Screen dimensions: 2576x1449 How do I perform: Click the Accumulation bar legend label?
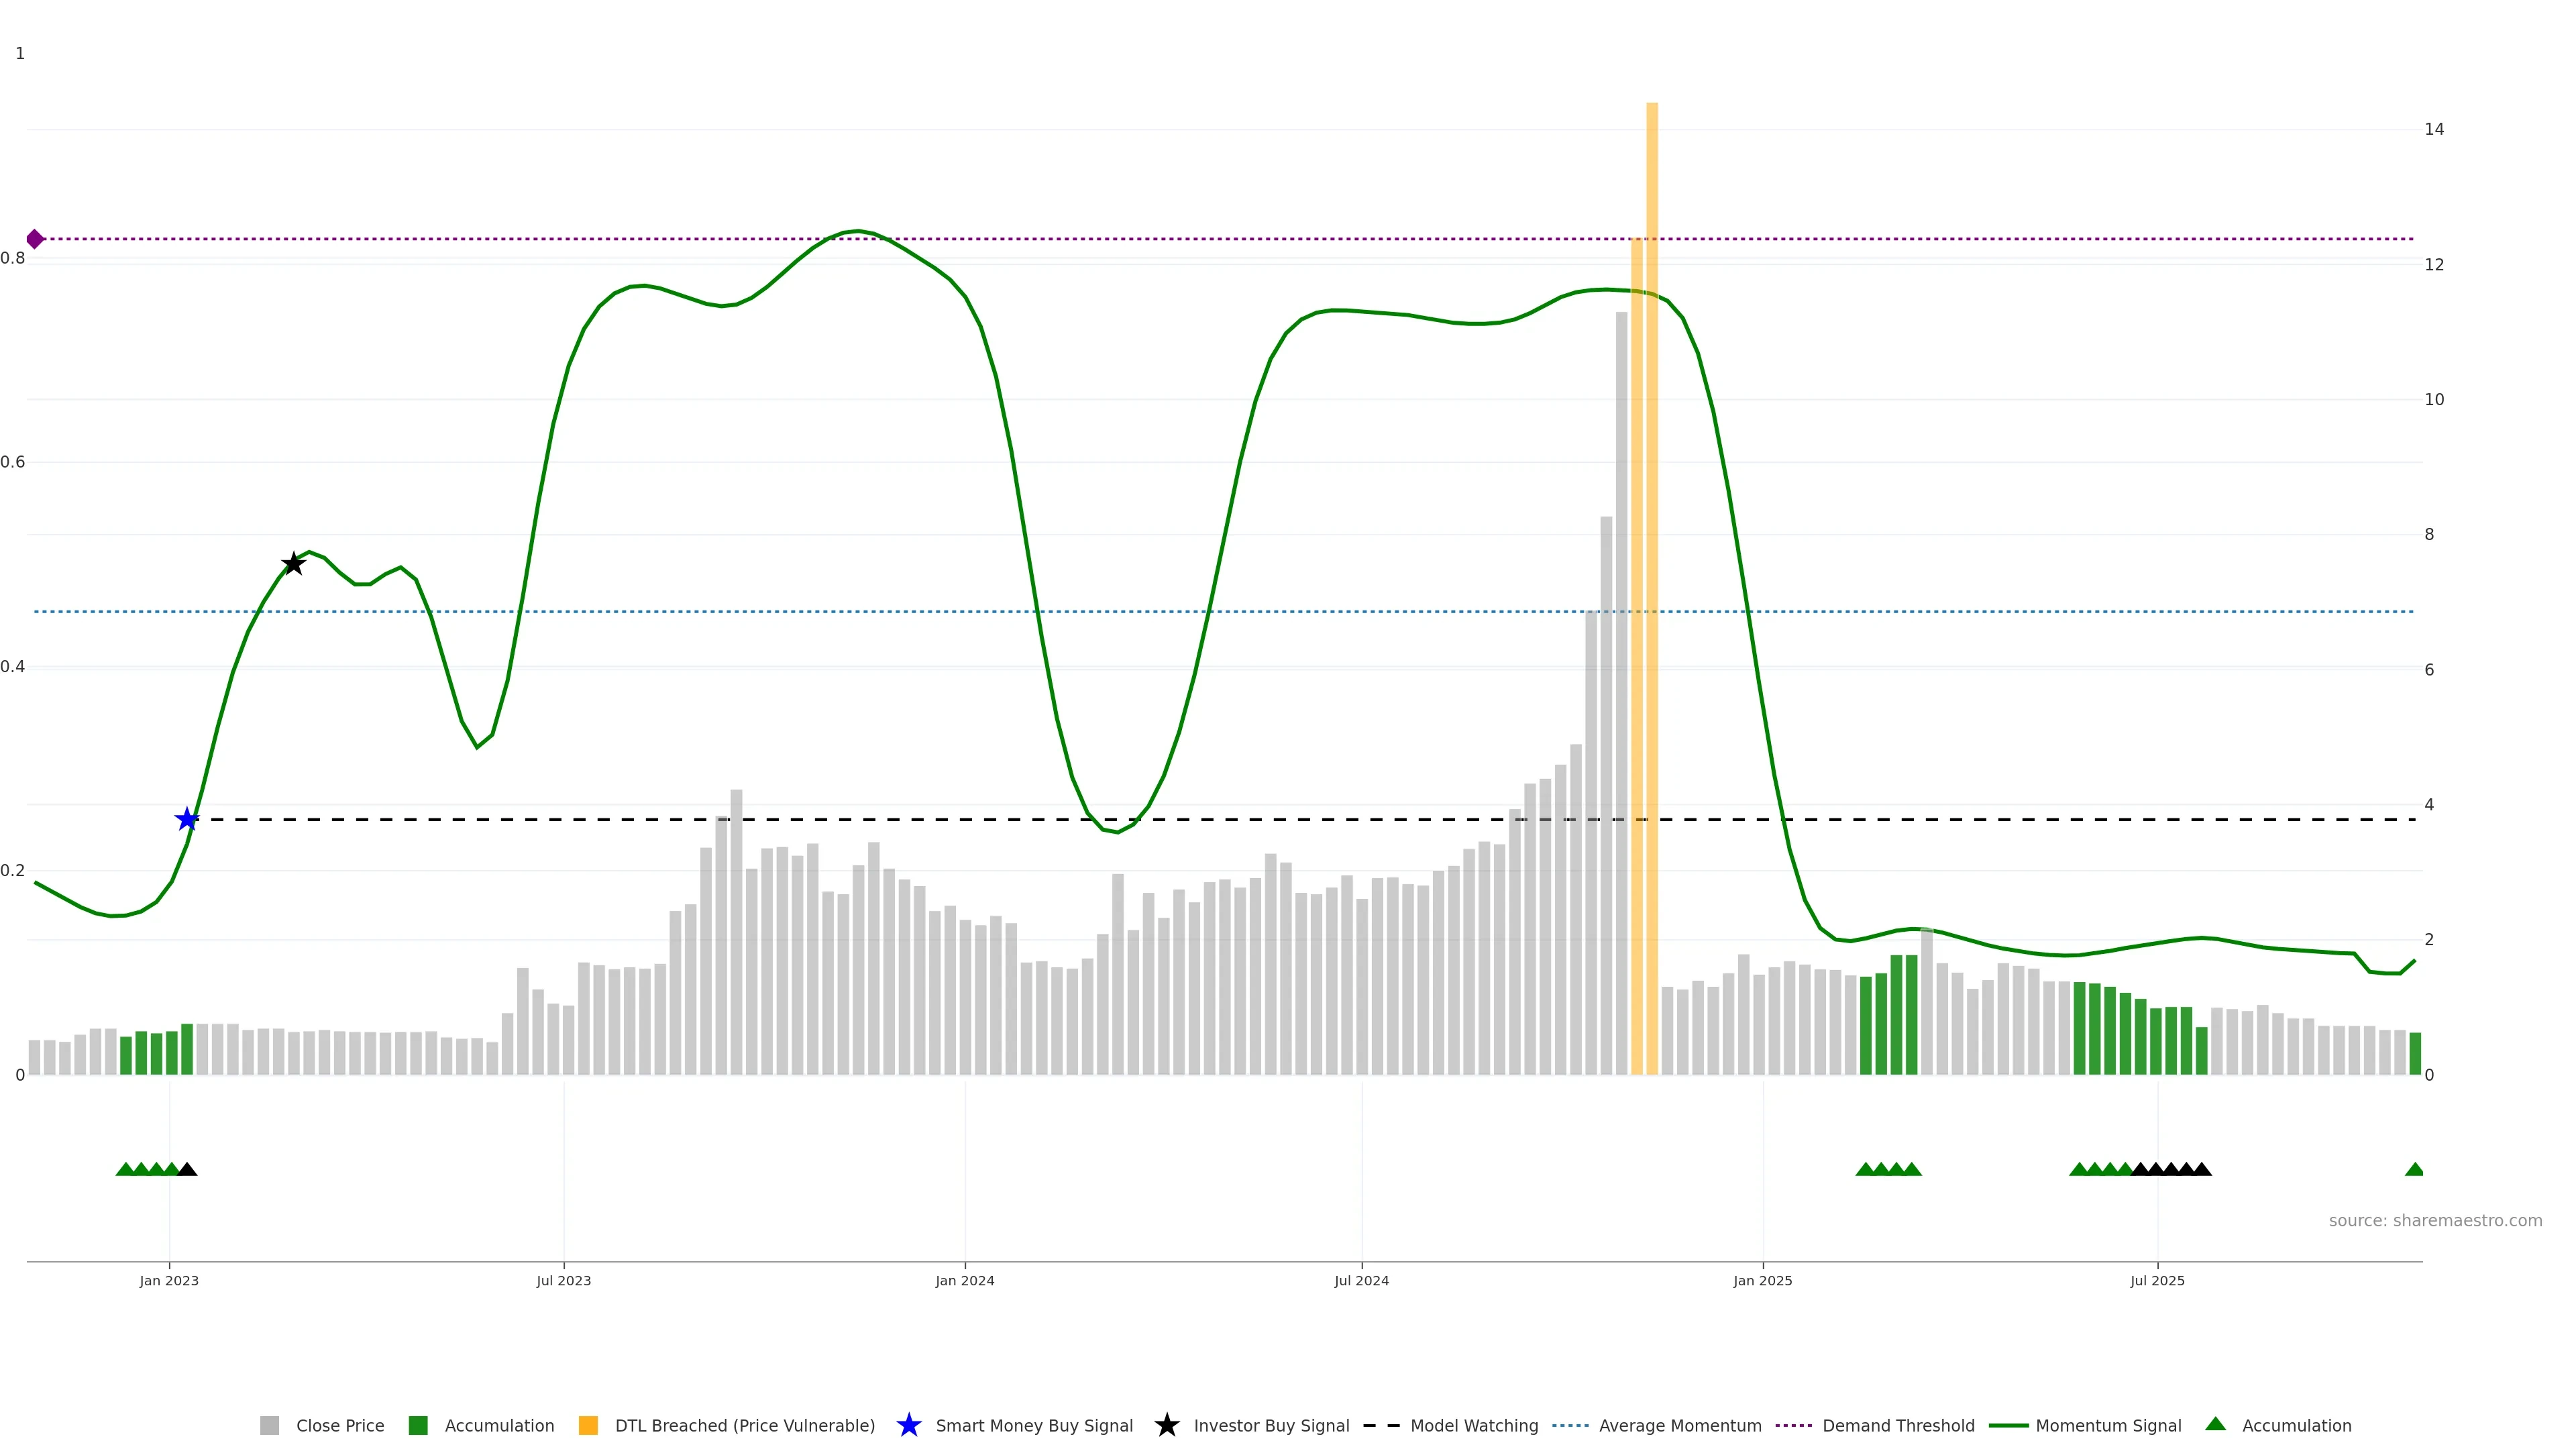pyautogui.click(x=499, y=1425)
